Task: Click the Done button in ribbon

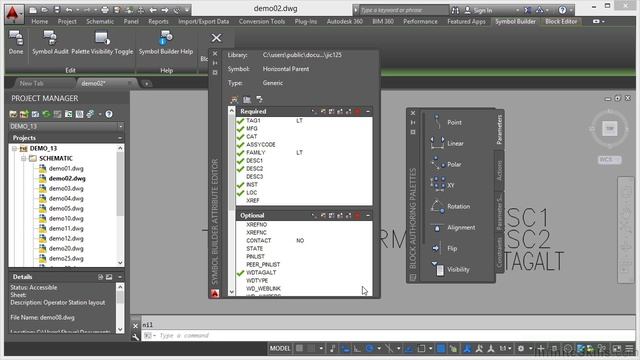Action: [x=16, y=42]
